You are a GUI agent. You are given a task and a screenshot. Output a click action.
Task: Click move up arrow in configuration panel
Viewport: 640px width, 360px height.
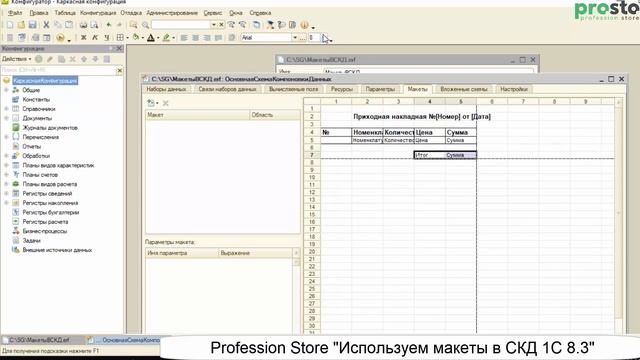84,59
